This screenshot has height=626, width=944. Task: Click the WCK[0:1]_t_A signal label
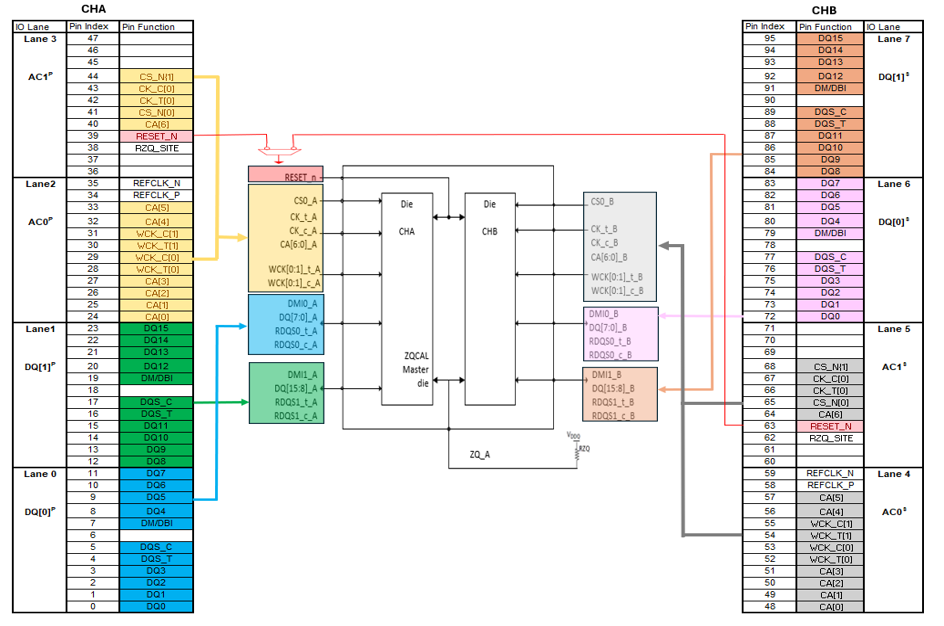(294, 269)
